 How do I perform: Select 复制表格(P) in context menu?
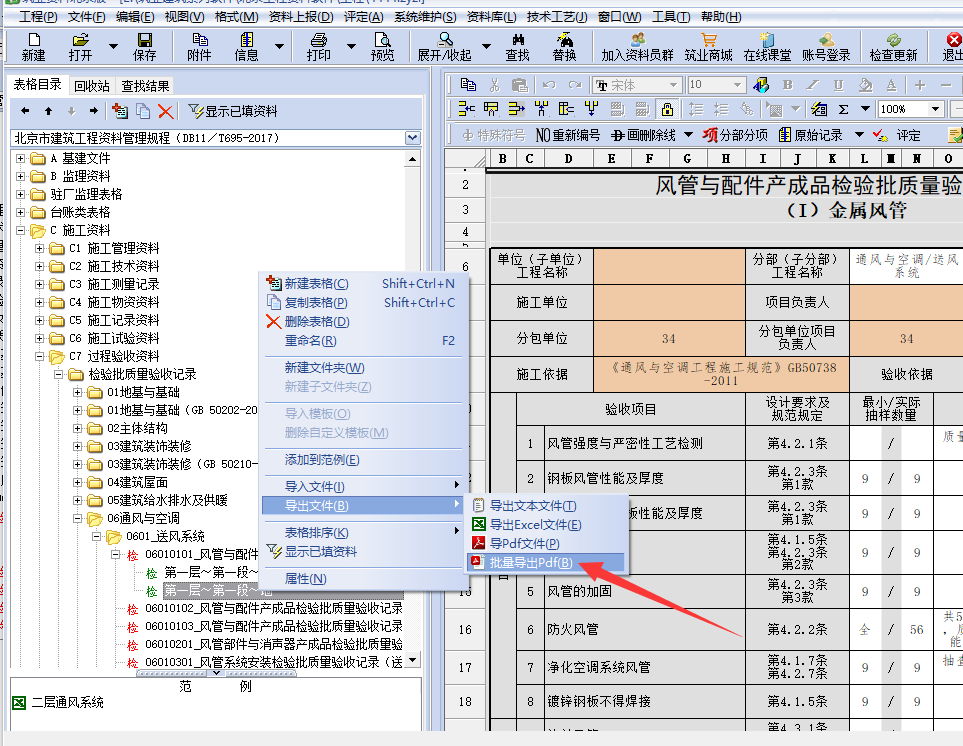coord(363,303)
